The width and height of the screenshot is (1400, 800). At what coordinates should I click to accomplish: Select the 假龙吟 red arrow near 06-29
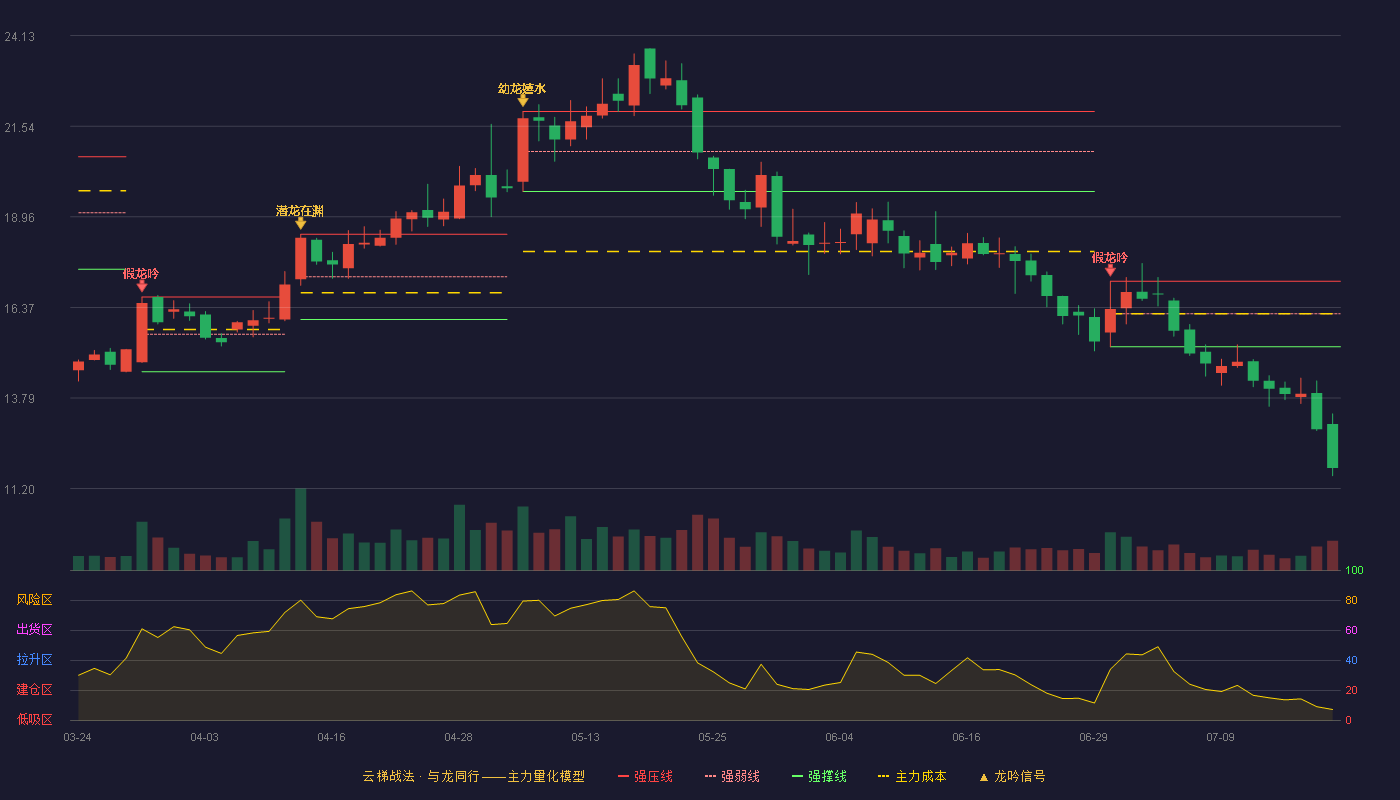coord(1110,270)
